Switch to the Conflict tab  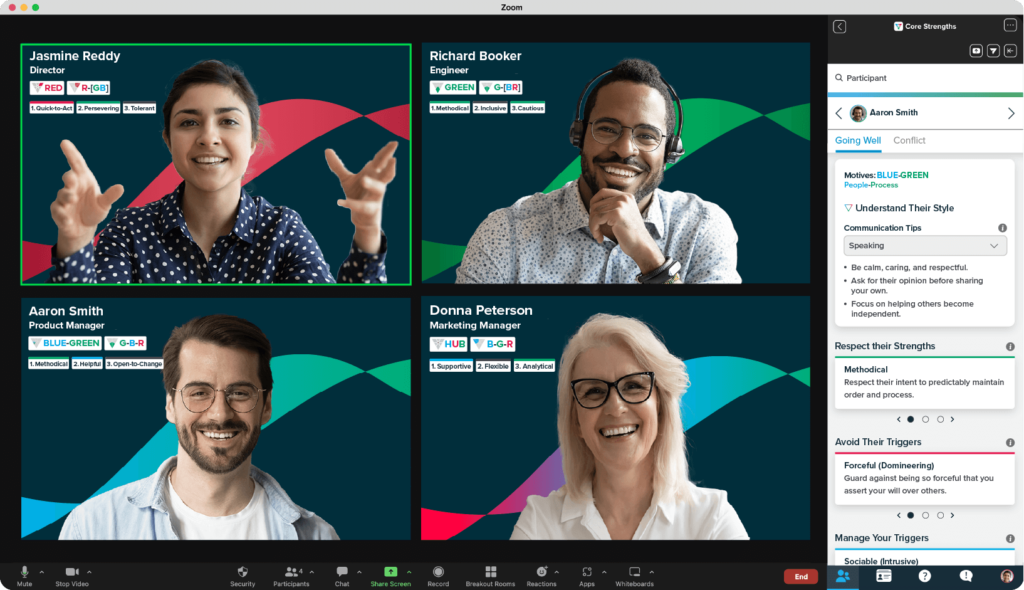point(909,140)
